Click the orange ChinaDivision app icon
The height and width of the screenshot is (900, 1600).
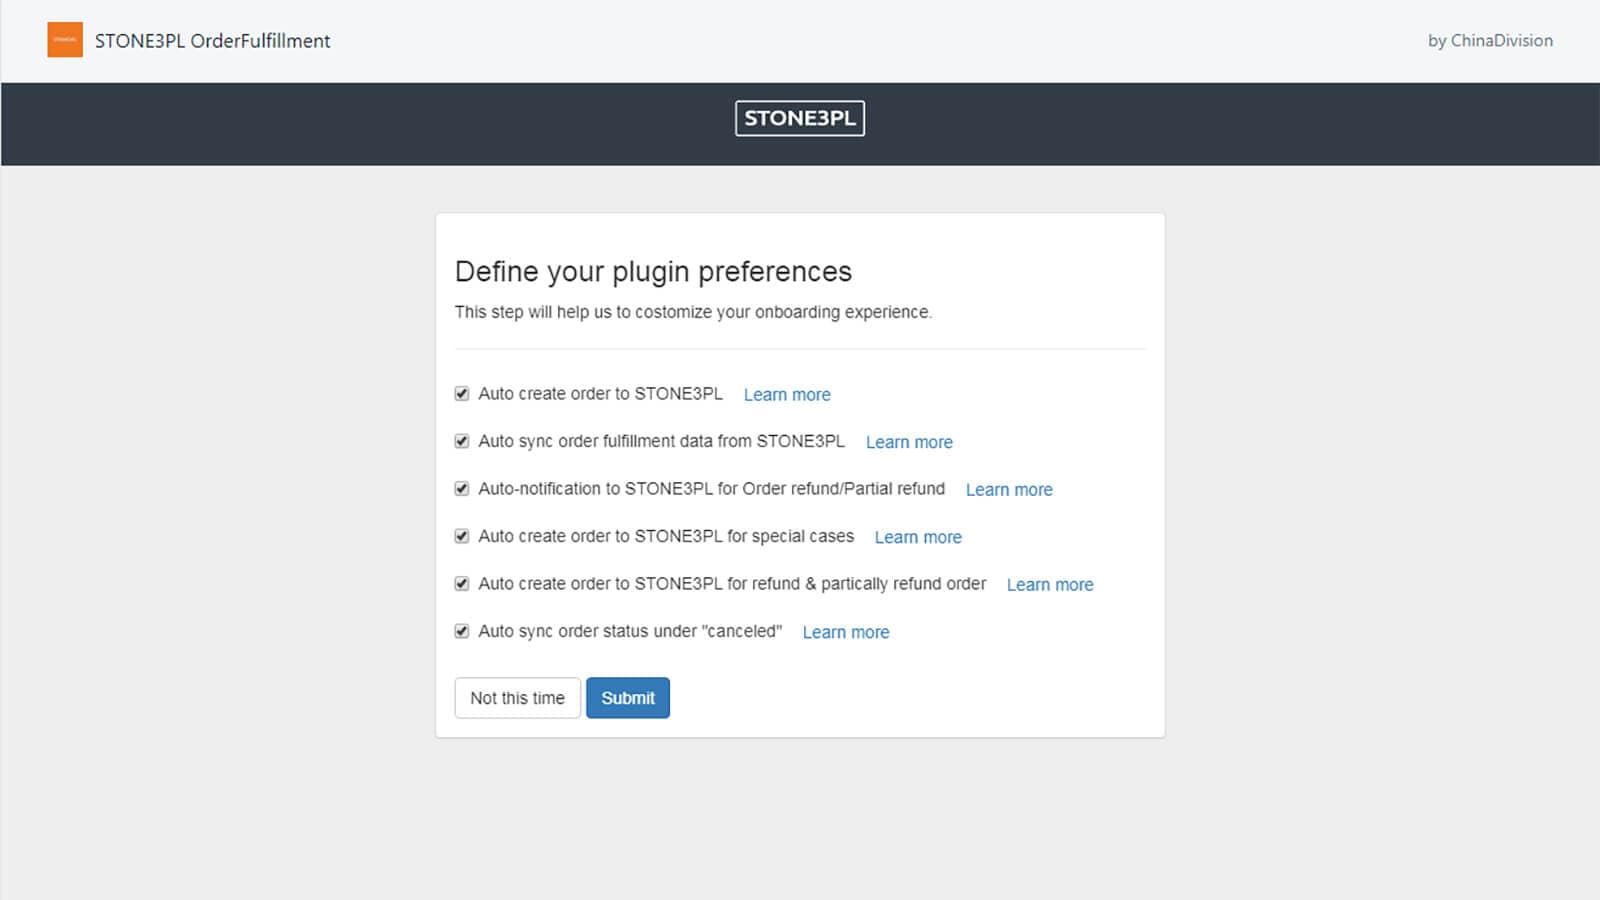coord(64,40)
